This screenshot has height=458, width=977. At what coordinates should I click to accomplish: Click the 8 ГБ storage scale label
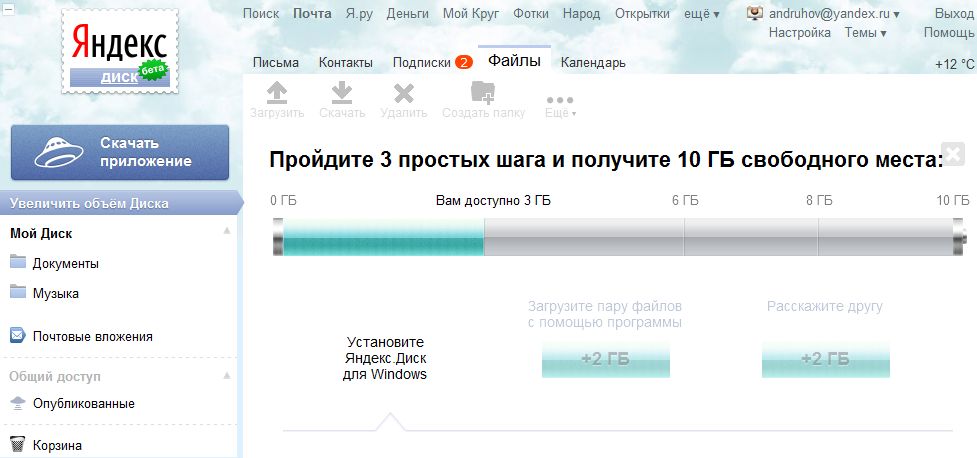pos(819,201)
